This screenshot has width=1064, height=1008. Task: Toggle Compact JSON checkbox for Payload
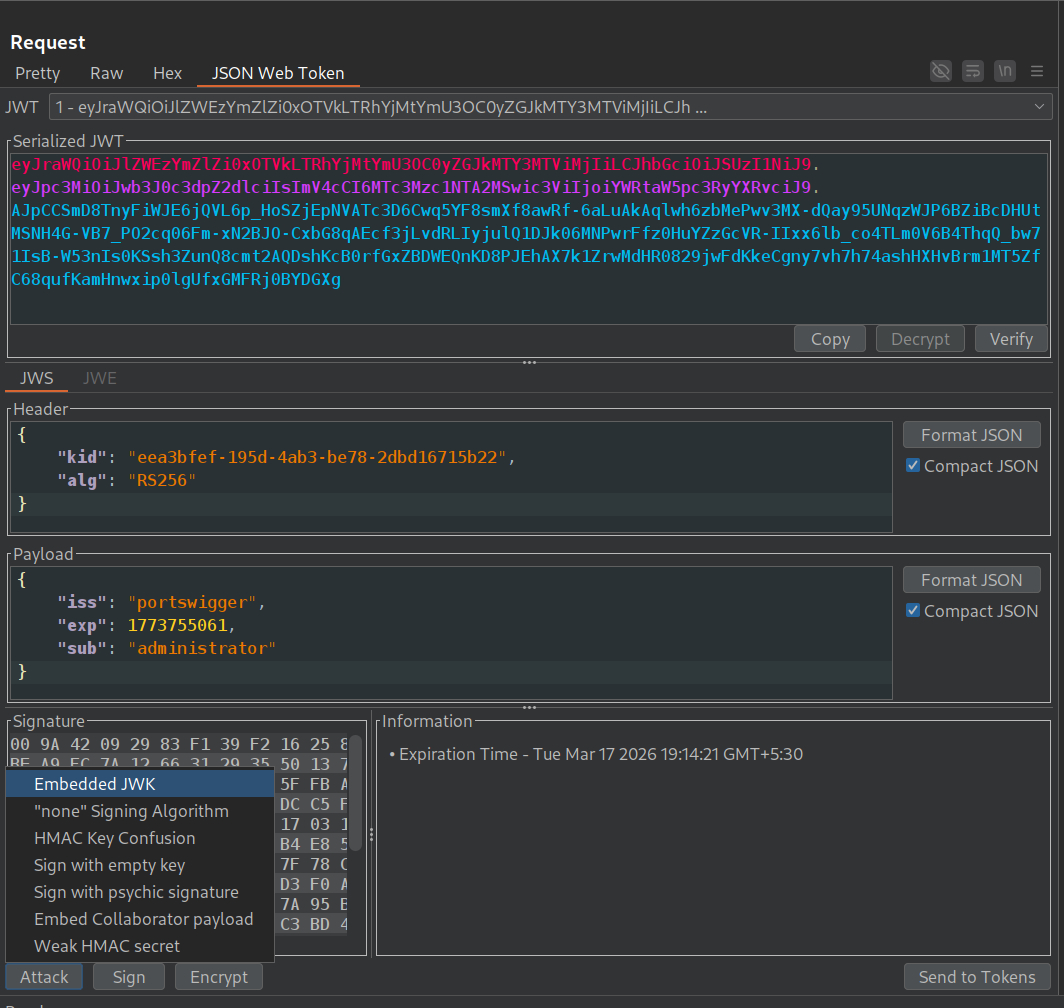coord(912,611)
